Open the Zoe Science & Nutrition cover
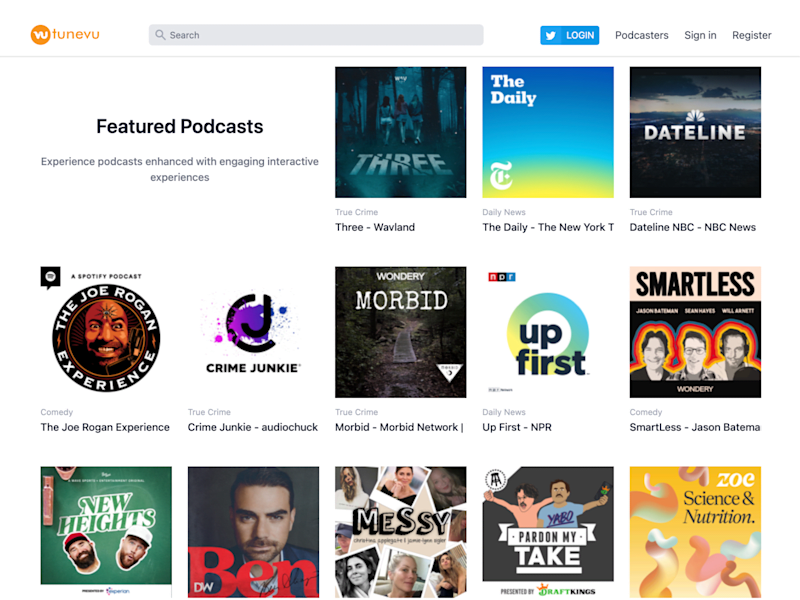Viewport: 800px width, 600px height. tap(695, 532)
